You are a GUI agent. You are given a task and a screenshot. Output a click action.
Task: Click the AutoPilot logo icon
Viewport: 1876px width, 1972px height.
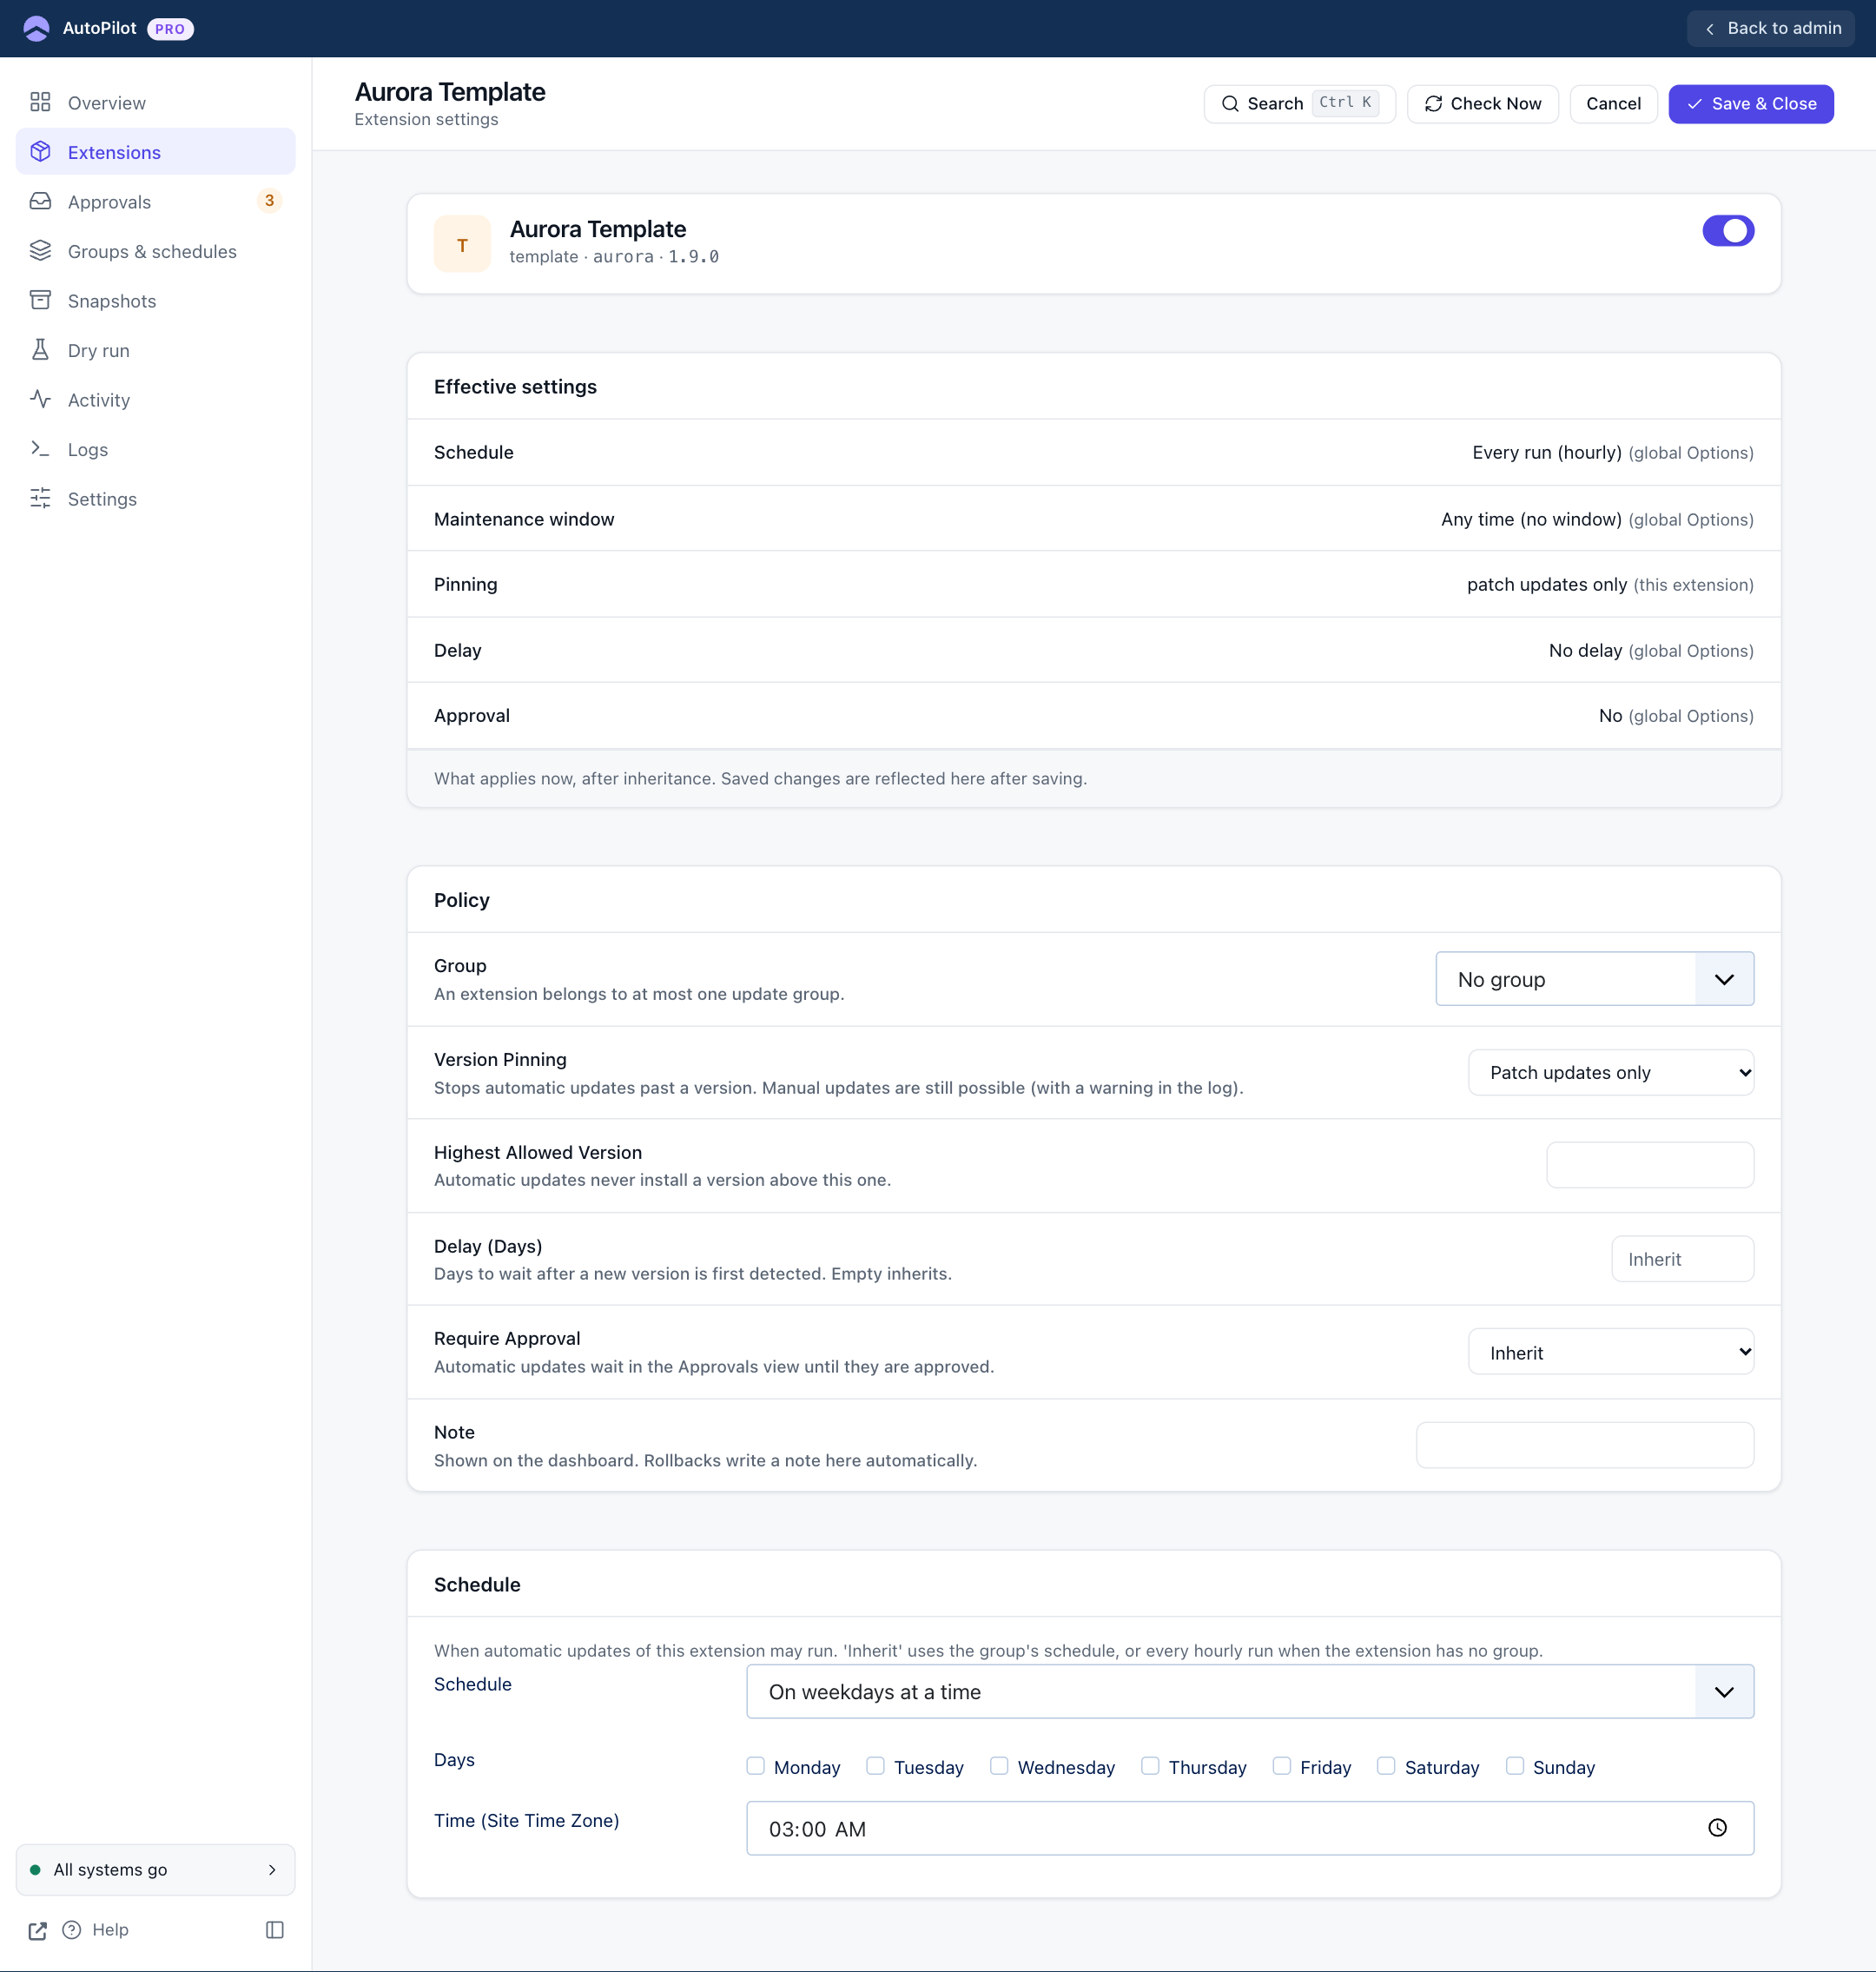36,28
